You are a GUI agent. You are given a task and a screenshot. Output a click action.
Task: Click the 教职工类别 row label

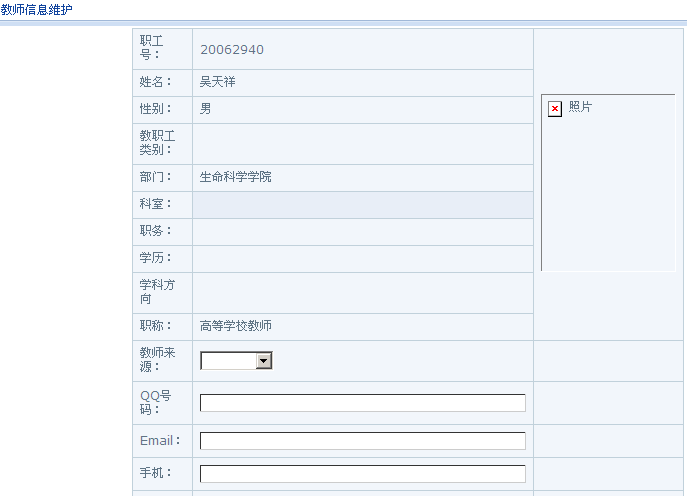(x=157, y=143)
